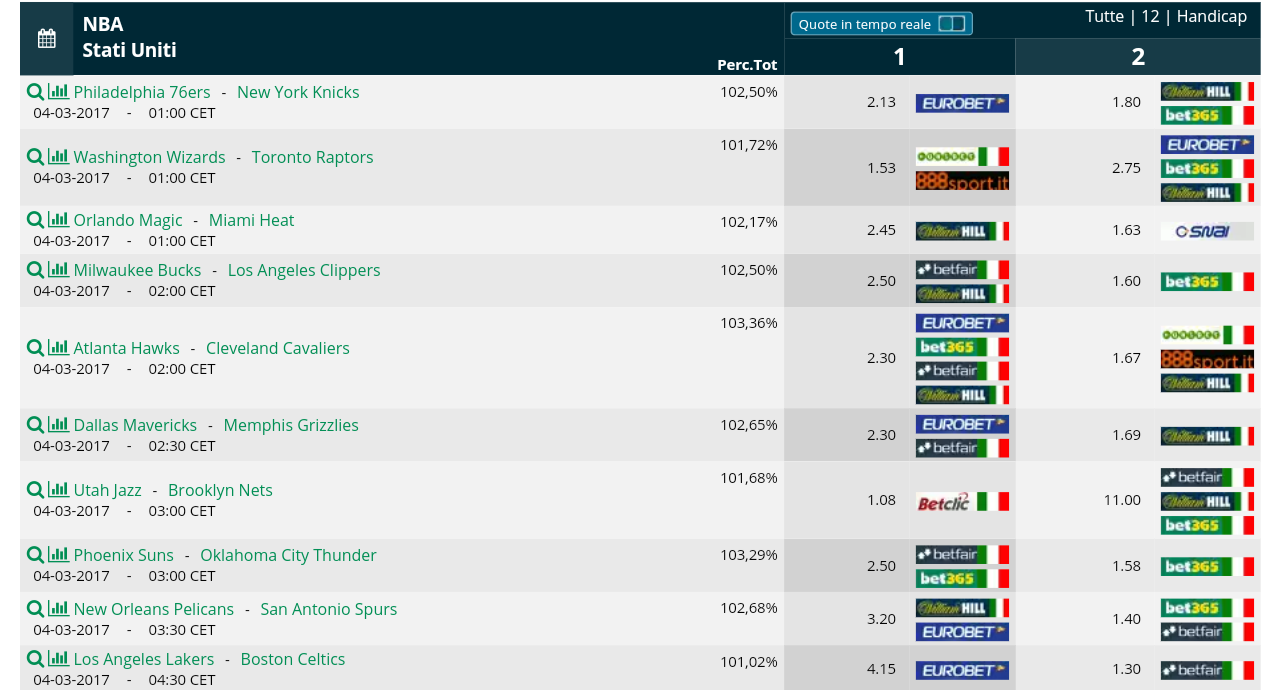This screenshot has height=690, width=1279.
Task: Click the 103,36% percentage for Atlanta Hawks
Action: [749, 323]
